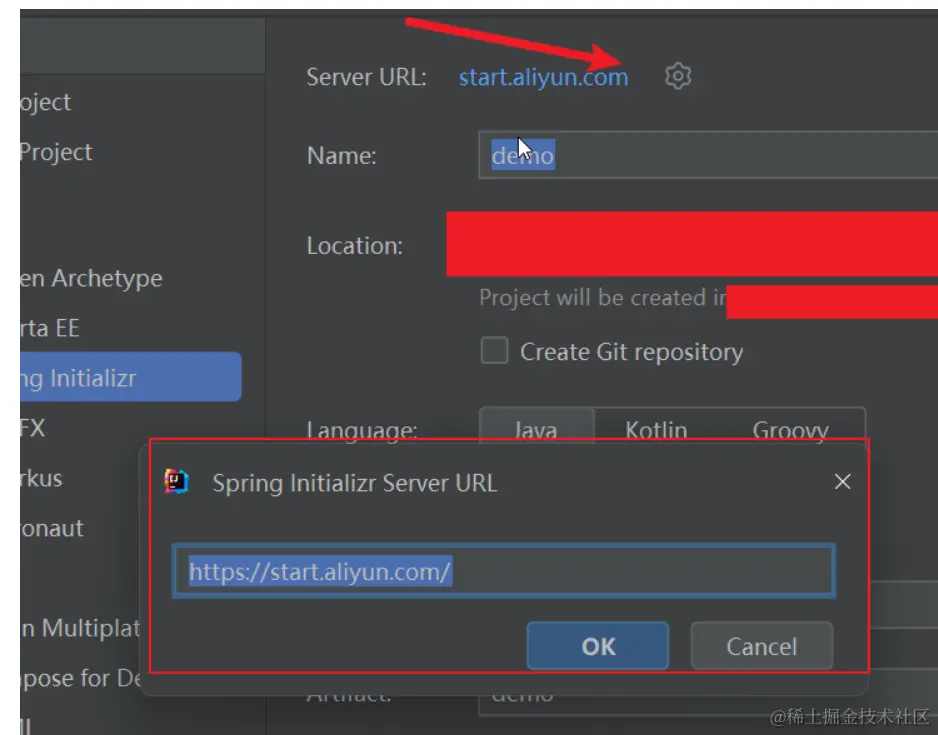This screenshot has width=938, height=735.
Task: Click the Name input field
Action: tap(708, 155)
